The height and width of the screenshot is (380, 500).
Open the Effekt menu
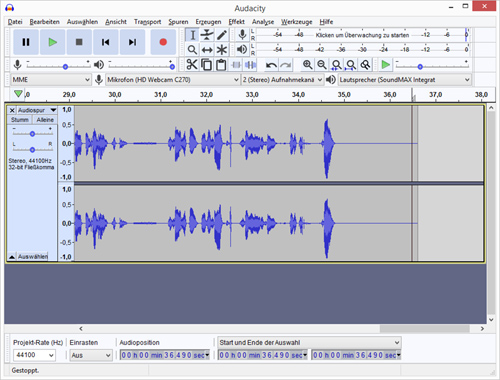[x=236, y=22]
